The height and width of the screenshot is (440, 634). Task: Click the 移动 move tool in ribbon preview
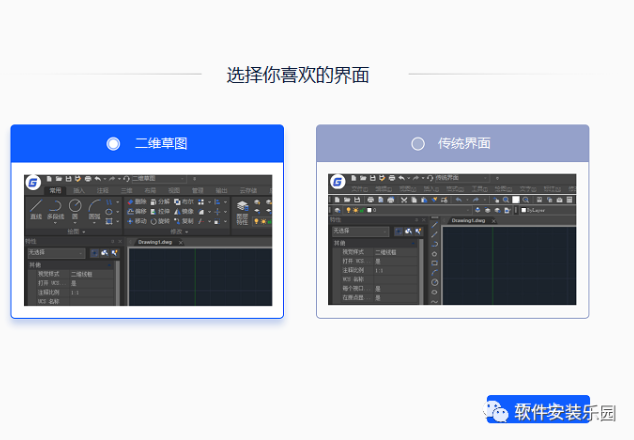tap(139, 221)
